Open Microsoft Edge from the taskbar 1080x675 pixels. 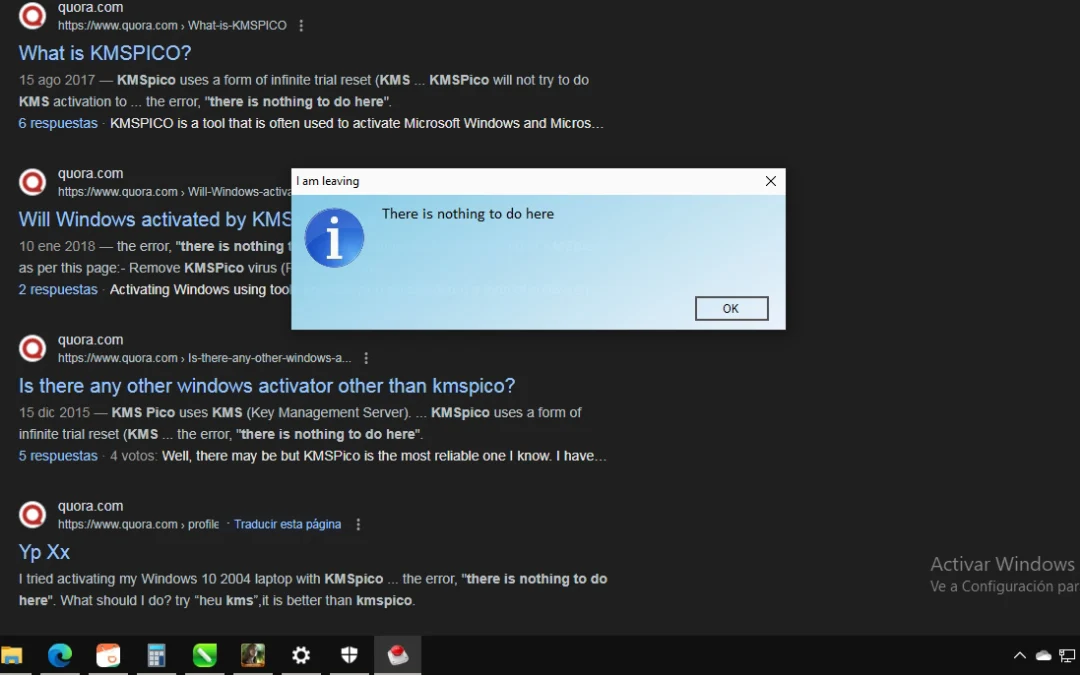tap(60, 655)
